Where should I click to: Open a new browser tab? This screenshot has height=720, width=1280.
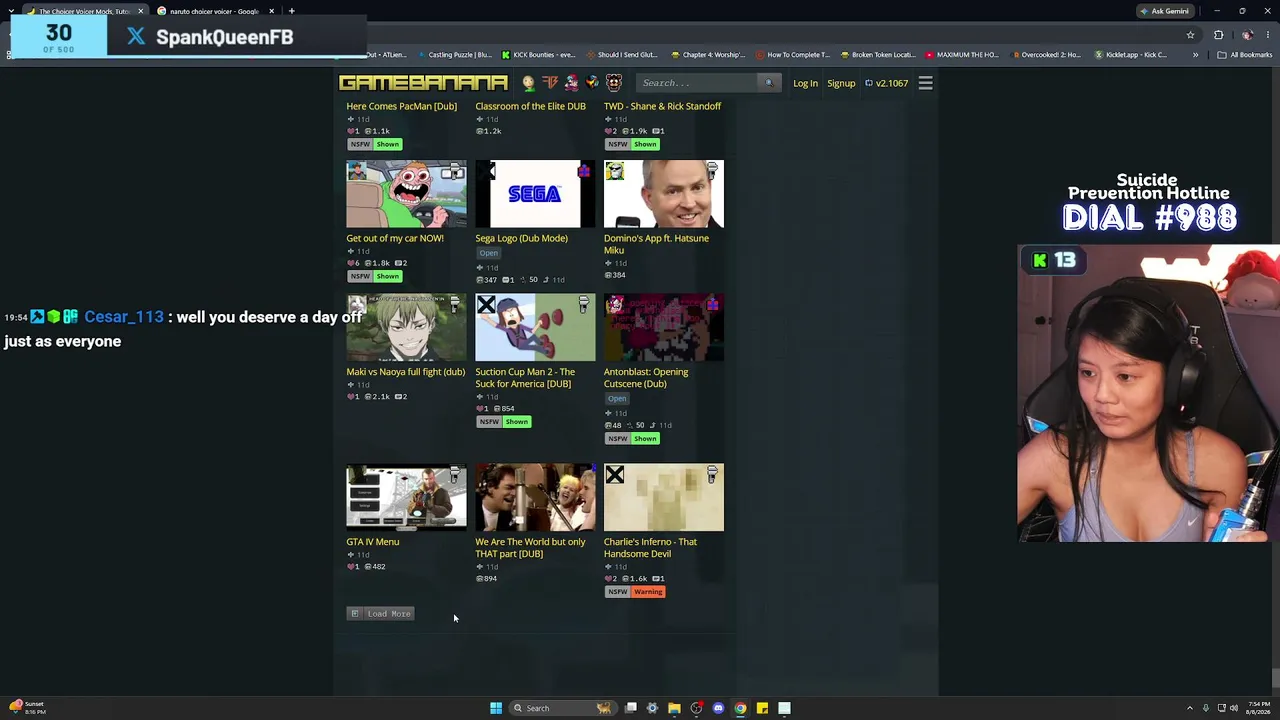[291, 11]
